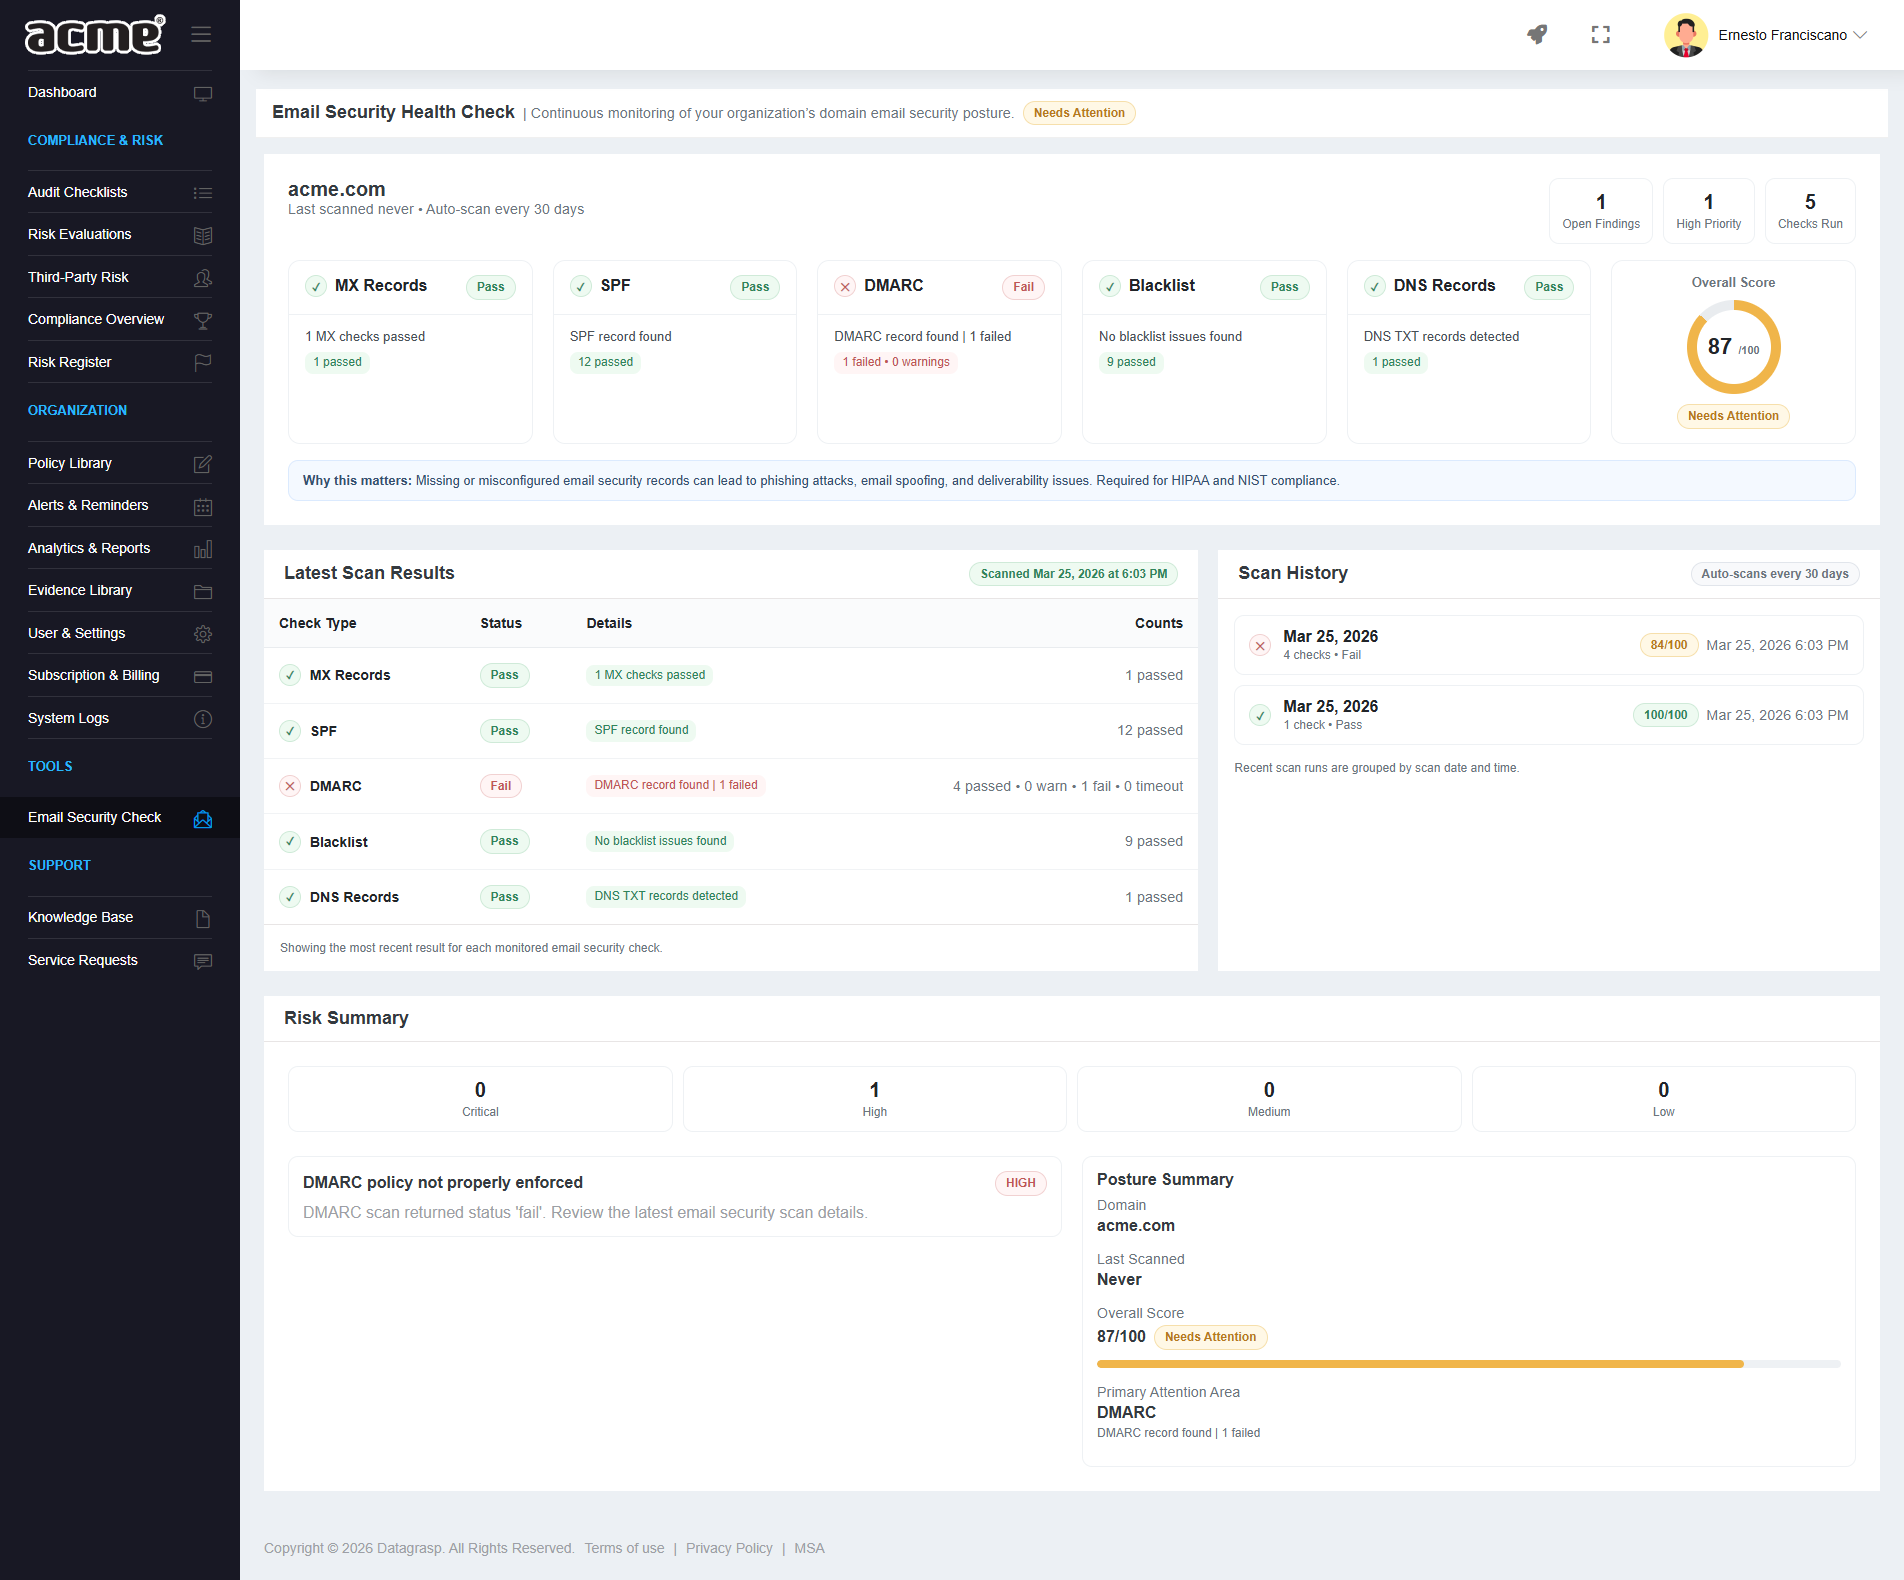Click Ernesto Franciscano's avatar picture

click(1686, 35)
